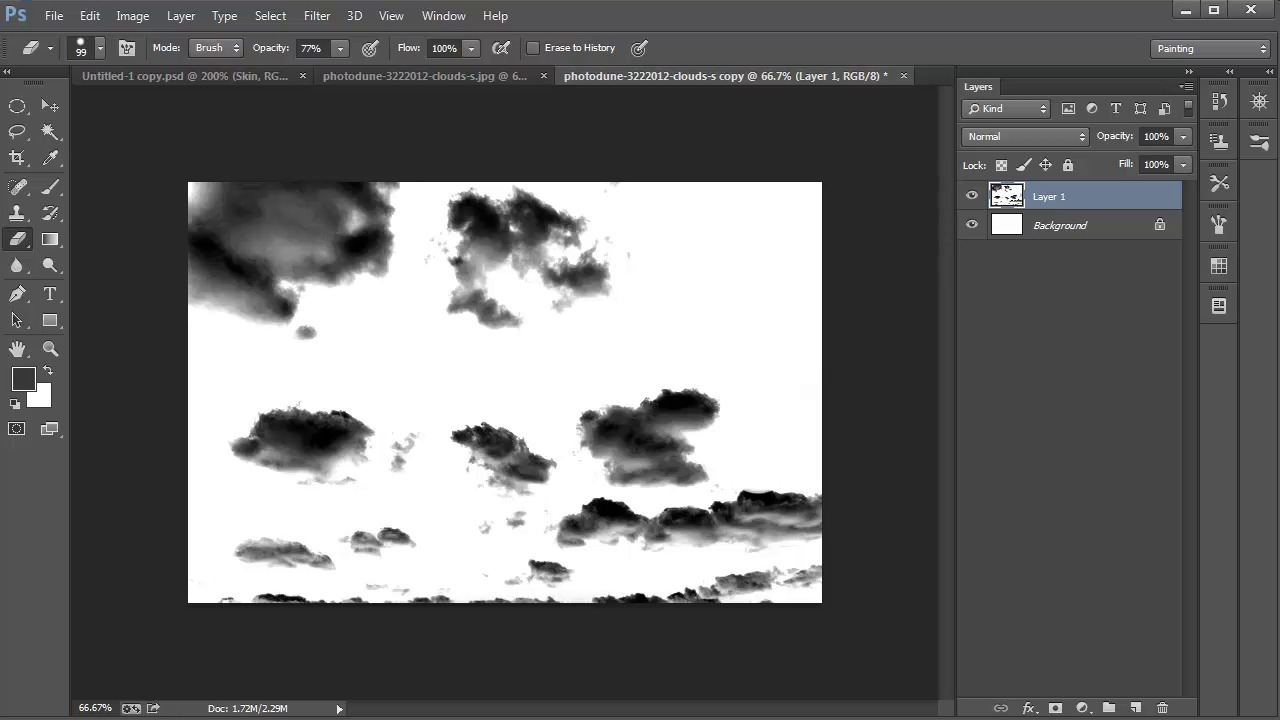Open the layer Fill dropdown arrow
1280x720 pixels.
click(x=1183, y=165)
